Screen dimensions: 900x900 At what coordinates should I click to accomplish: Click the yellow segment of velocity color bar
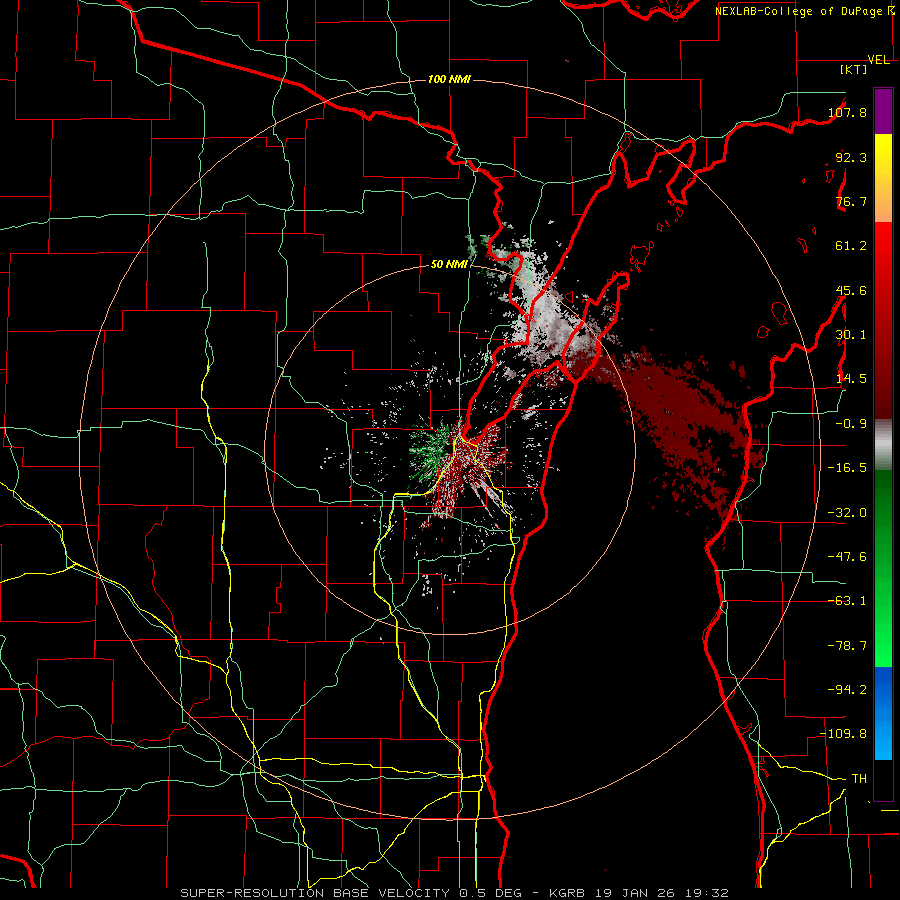(883, 178)
